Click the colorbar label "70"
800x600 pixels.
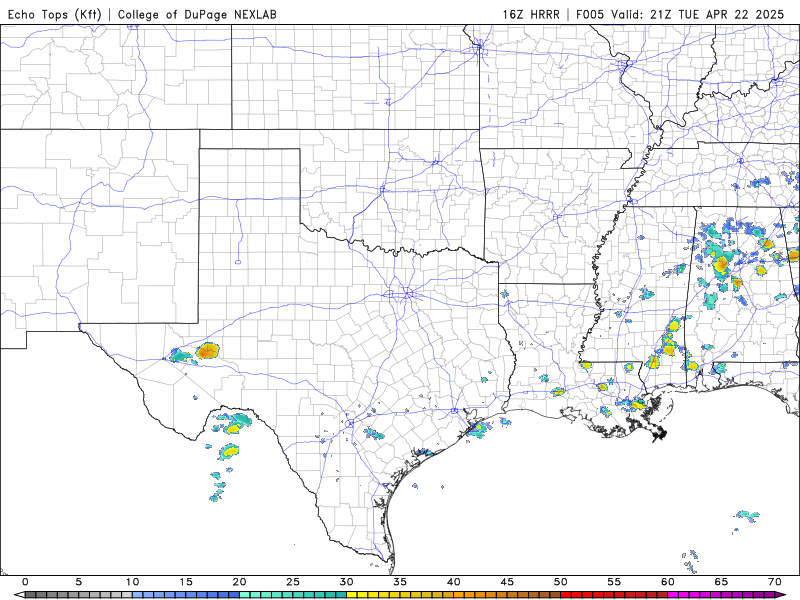tap(775, 582)
